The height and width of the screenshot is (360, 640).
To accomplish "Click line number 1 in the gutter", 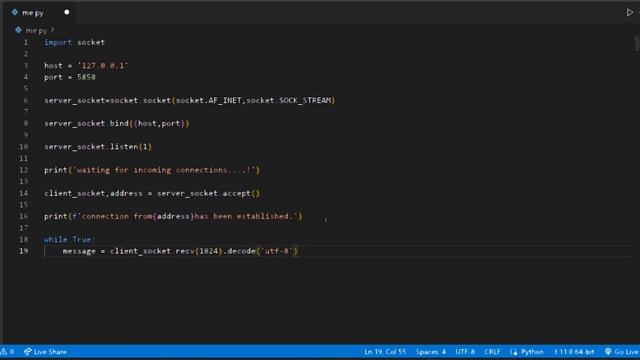I will coord(26,42).
